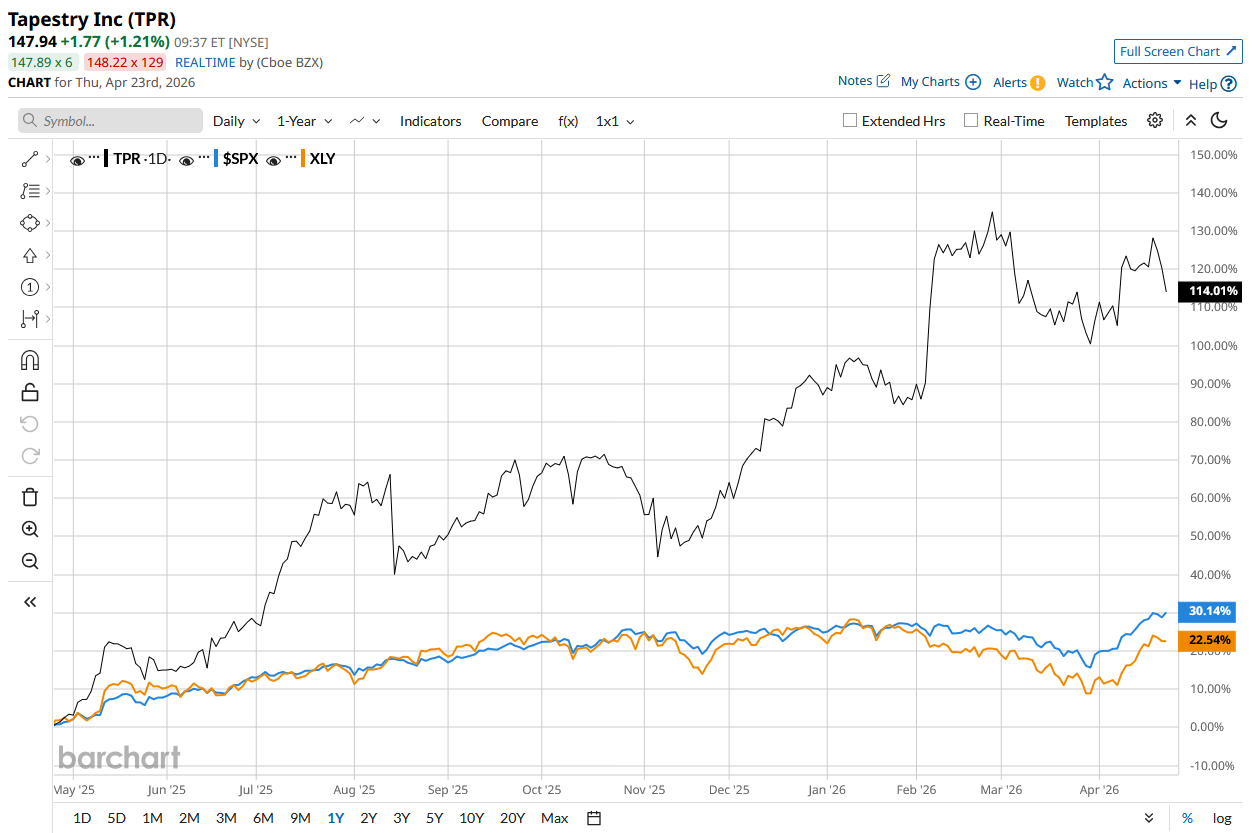Open the Daily frequency dropdown
The height and width of the screenshot is (833, 1254).
point(236,121)
